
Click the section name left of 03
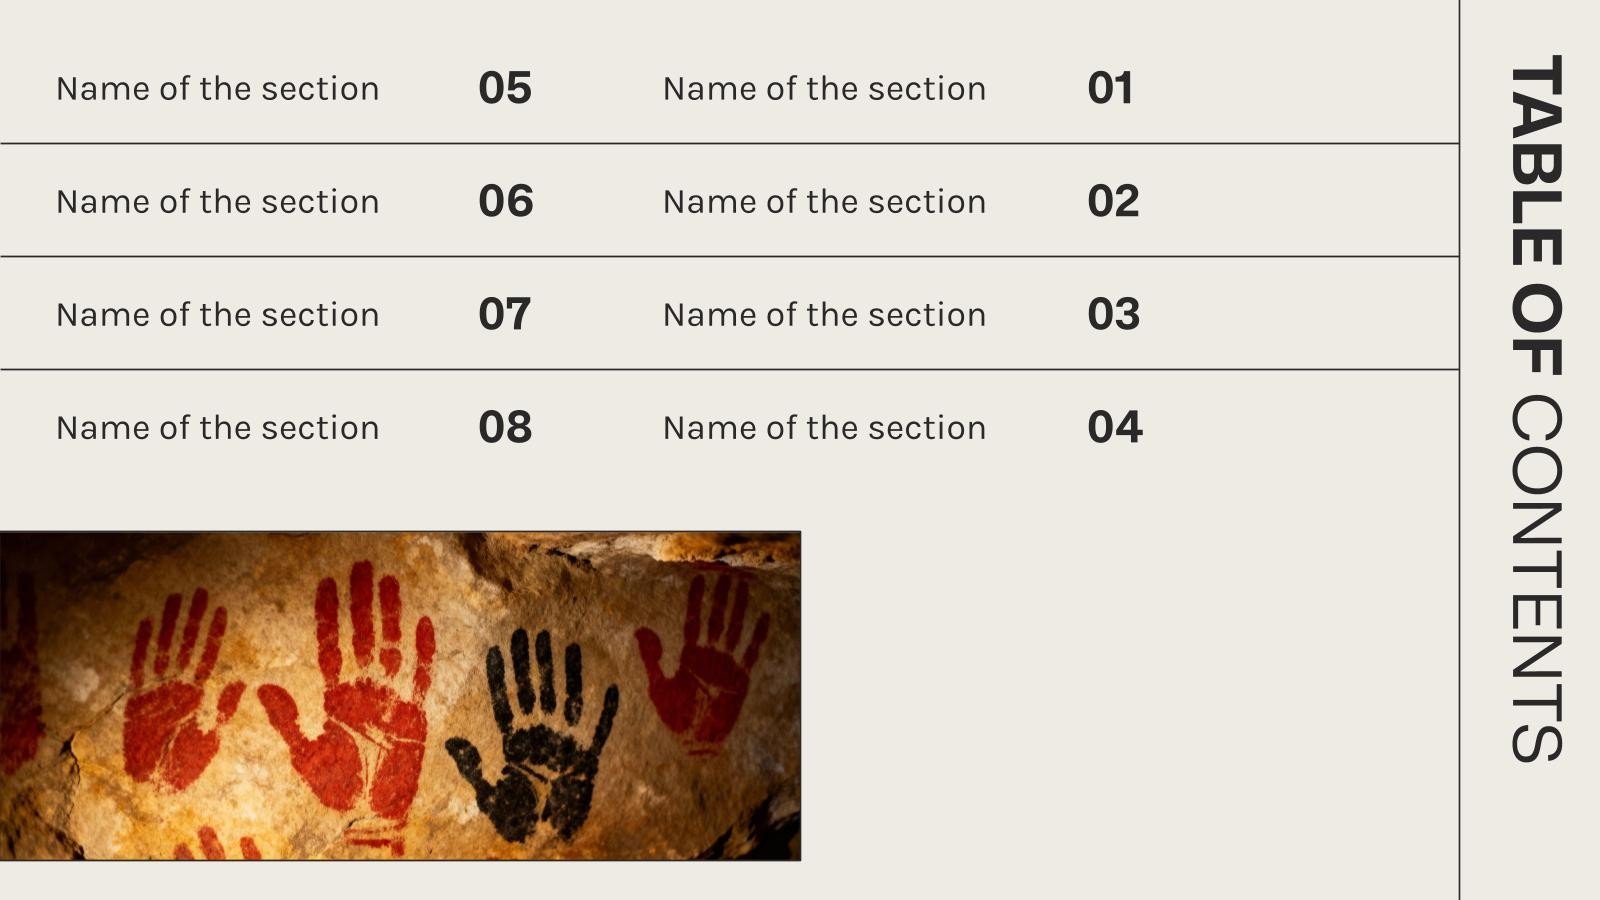pyautogui.click(x=824, y=315)
